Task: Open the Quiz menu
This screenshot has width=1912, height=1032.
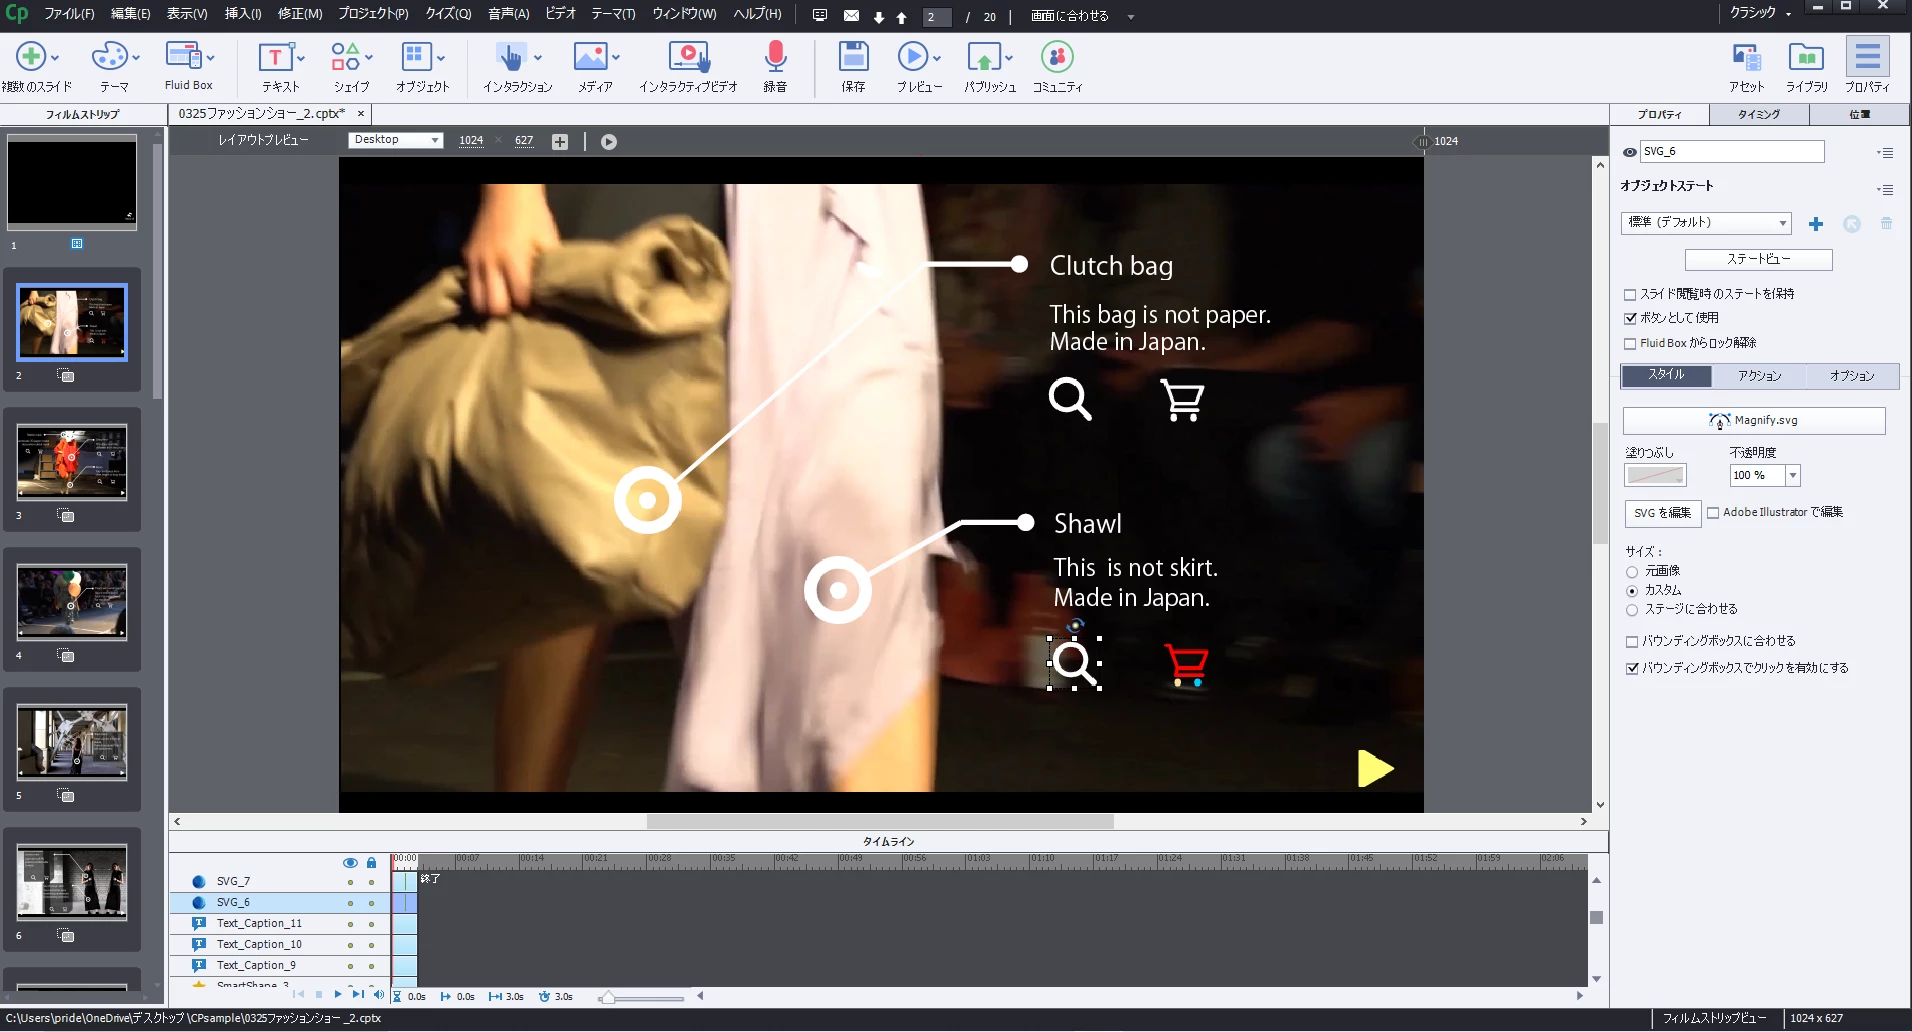Action: click(x=448, y=14)
